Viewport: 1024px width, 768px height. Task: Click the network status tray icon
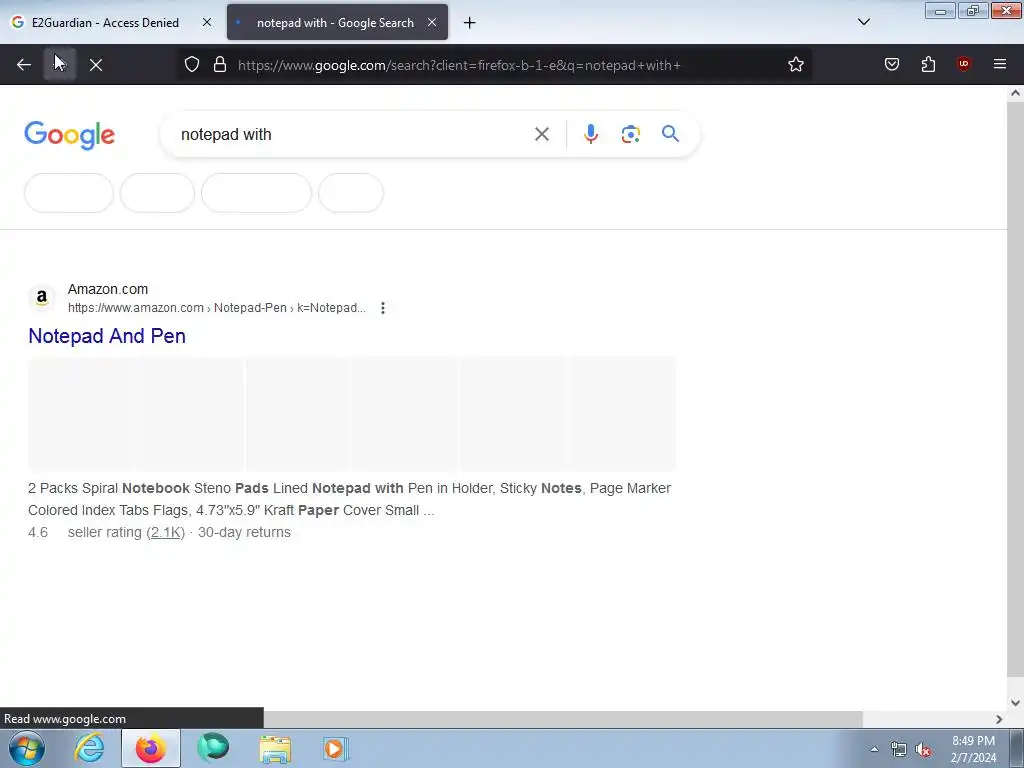click(899, 749)
